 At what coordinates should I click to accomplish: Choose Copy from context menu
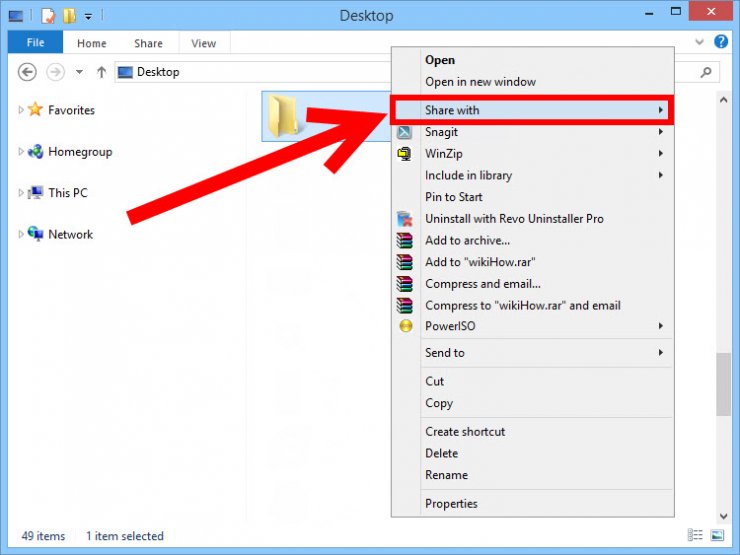[x=532, y=403]
